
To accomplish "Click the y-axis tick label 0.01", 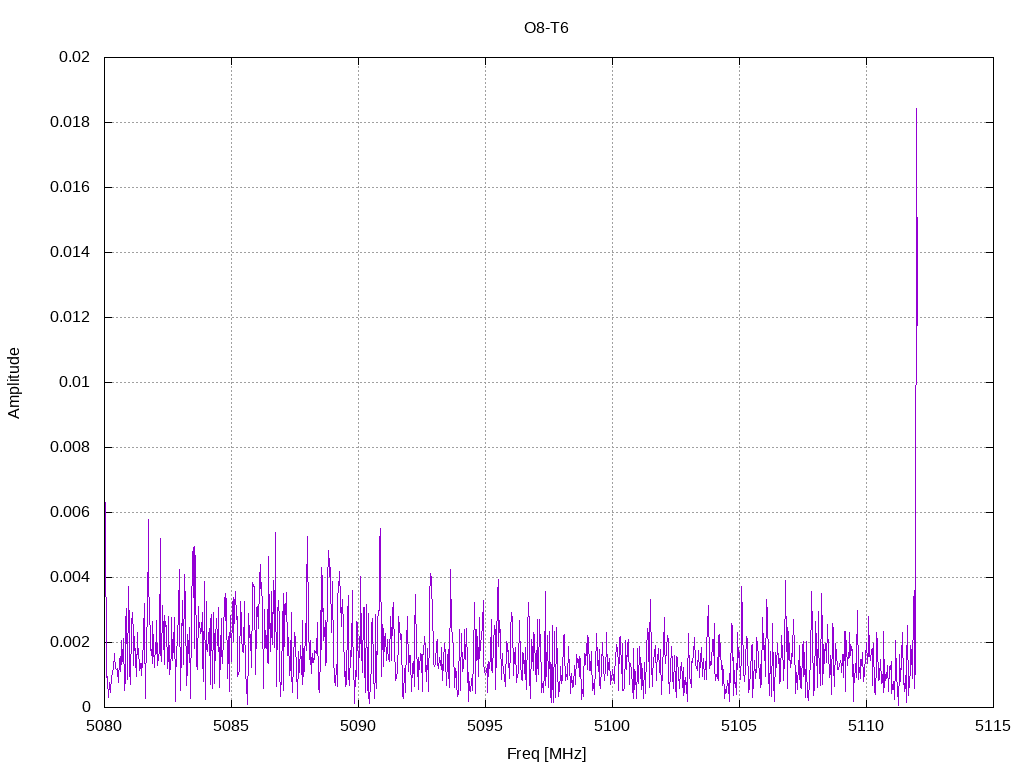I will point(74,382).
